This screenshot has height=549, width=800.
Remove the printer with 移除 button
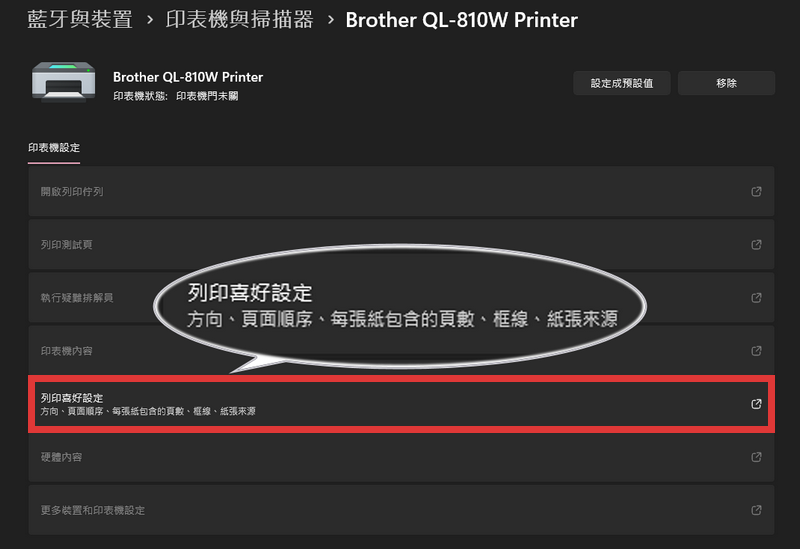pos(726,83)
